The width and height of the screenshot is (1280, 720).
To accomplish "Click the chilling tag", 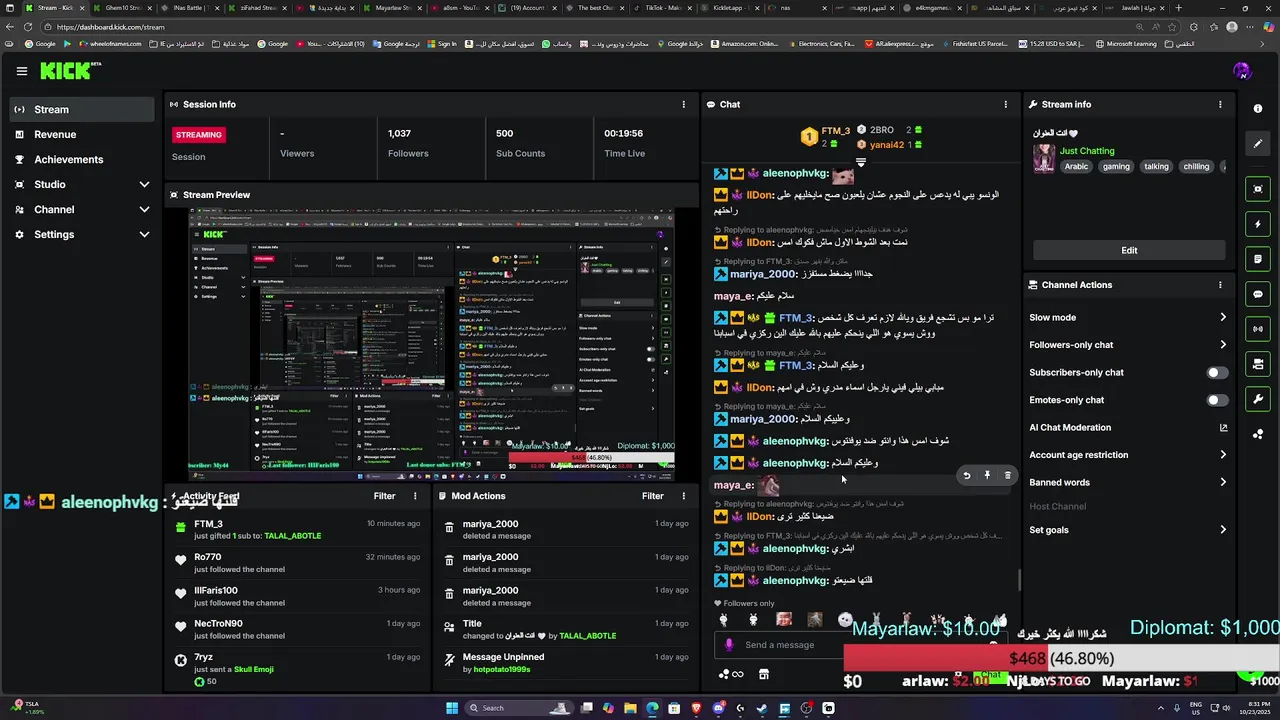I will (1197, 167).
